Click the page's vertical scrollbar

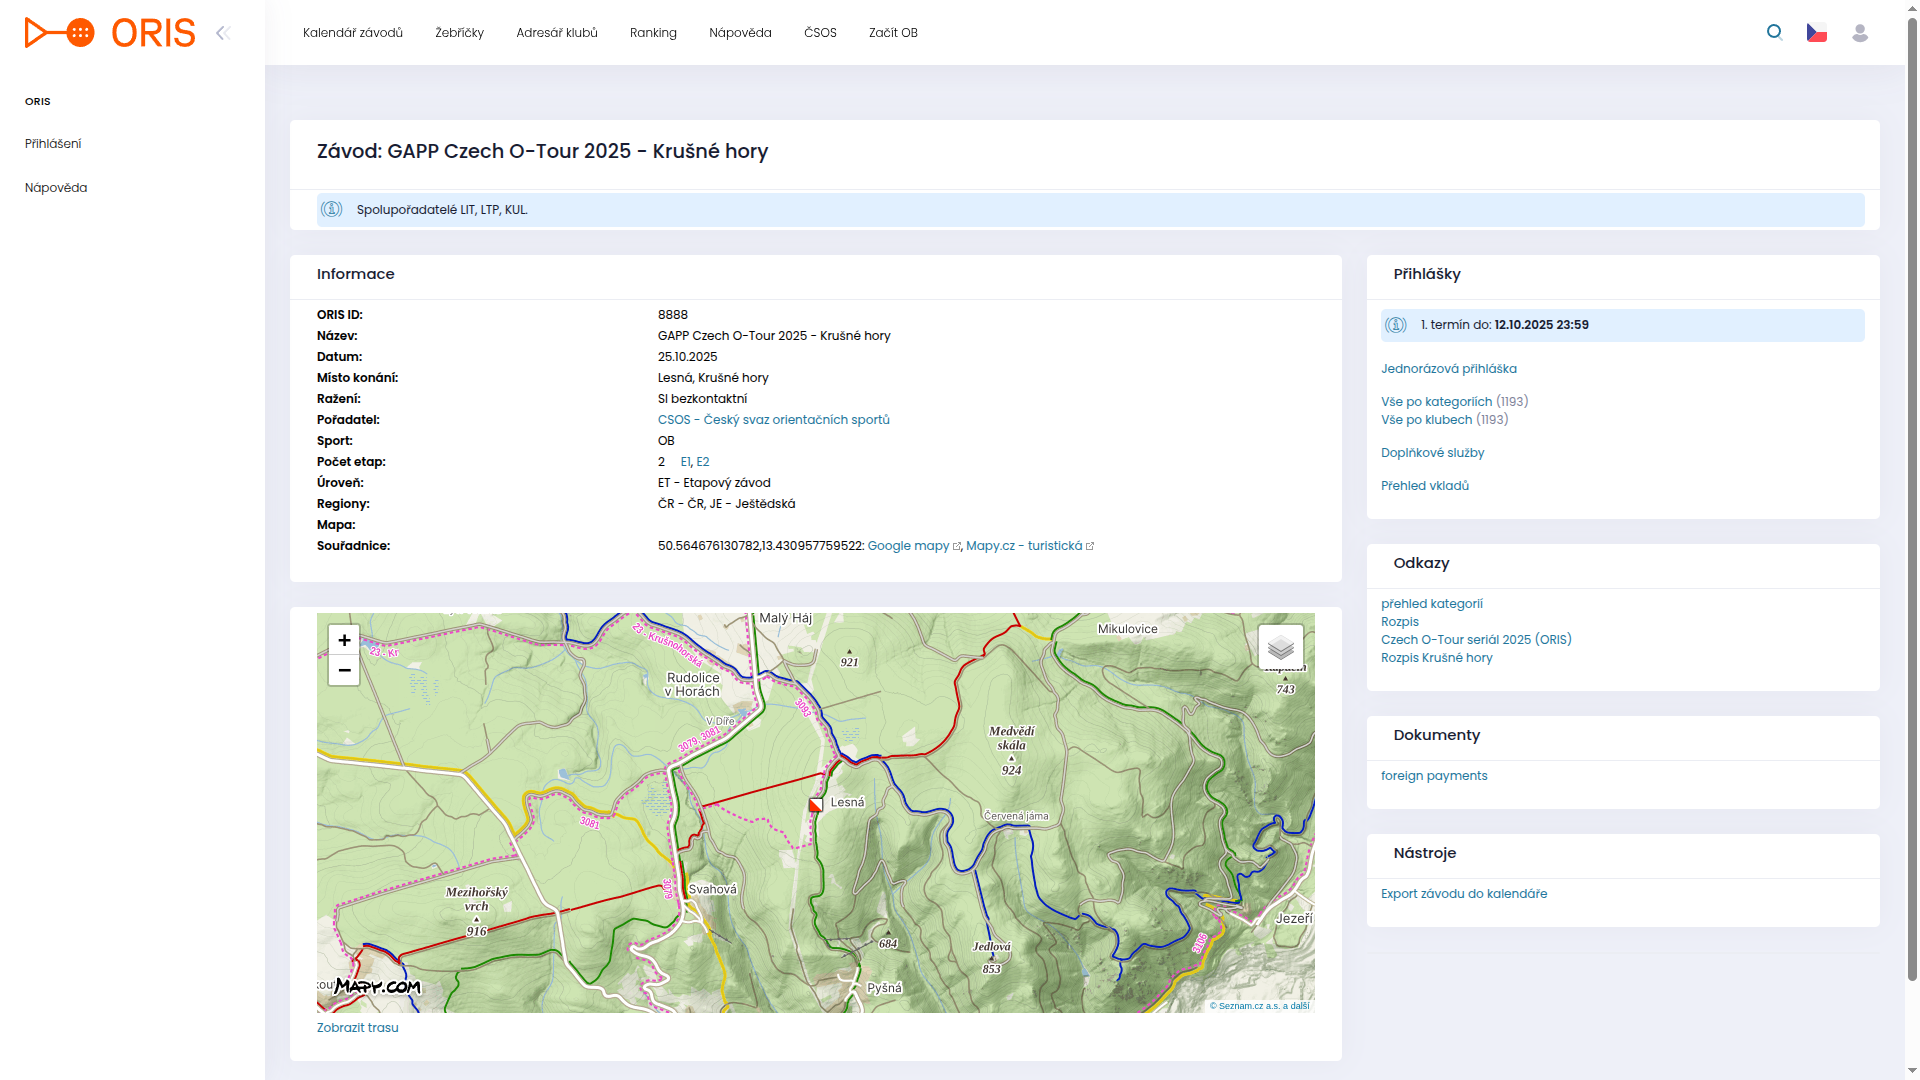1912,500
